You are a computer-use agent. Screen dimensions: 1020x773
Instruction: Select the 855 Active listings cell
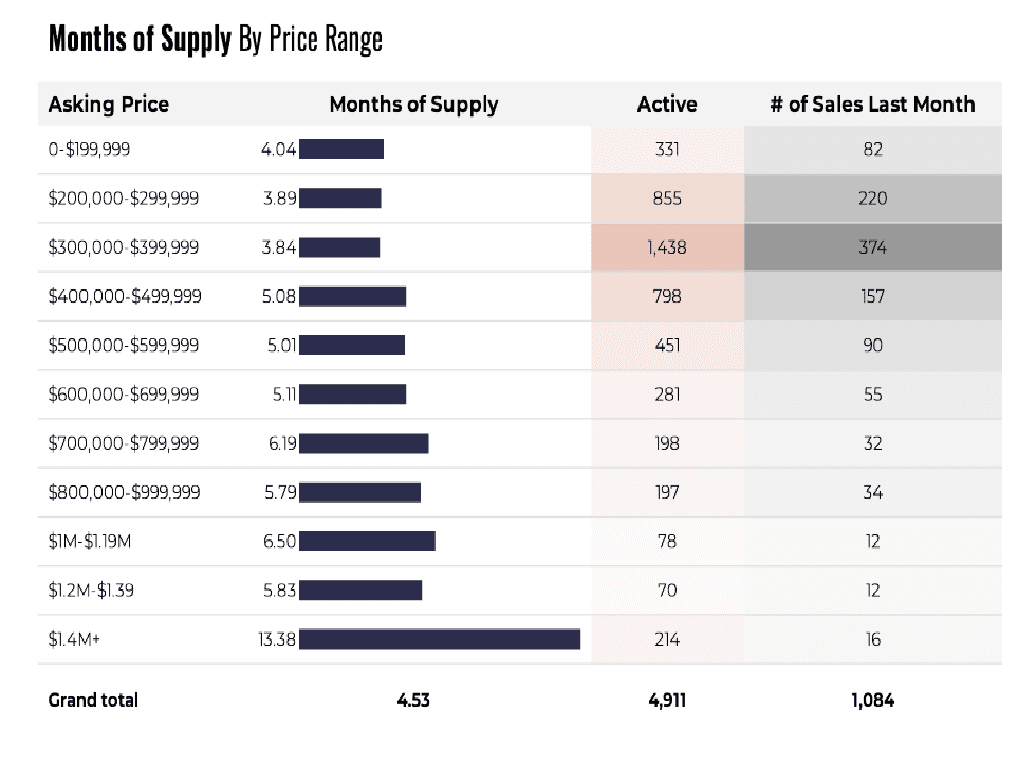[667, 198]
